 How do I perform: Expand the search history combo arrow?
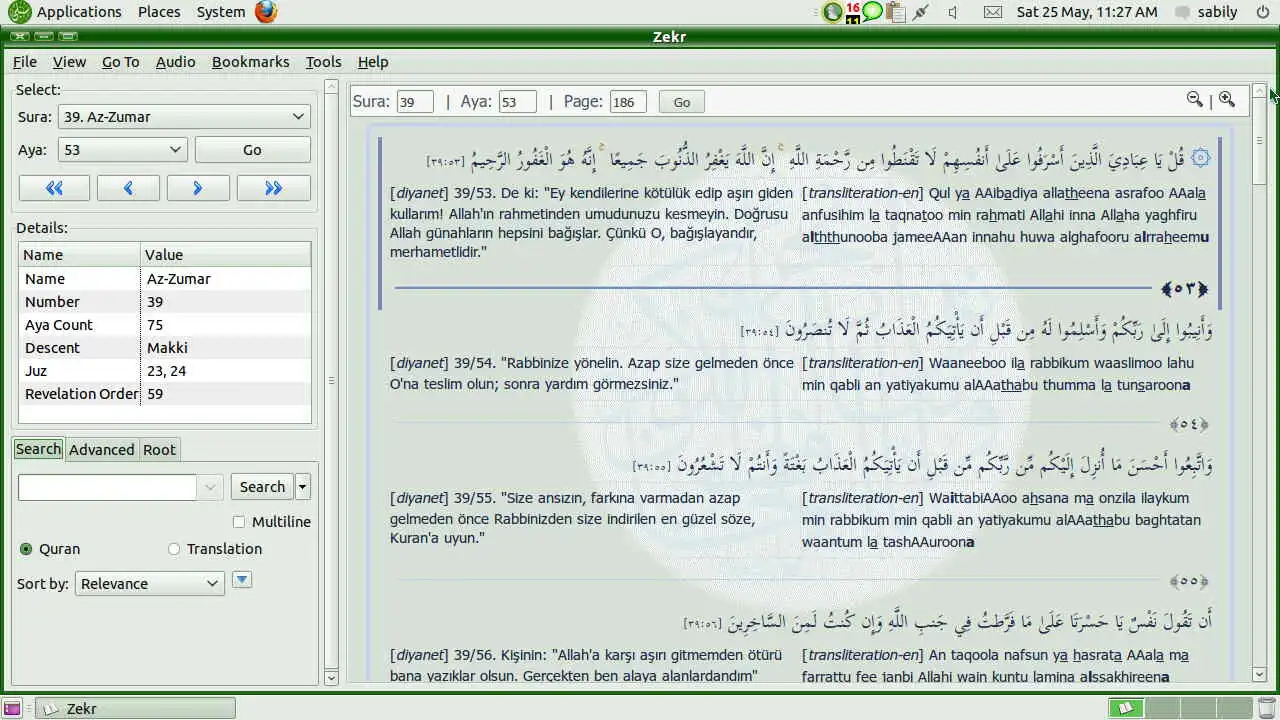click(210, 487)
